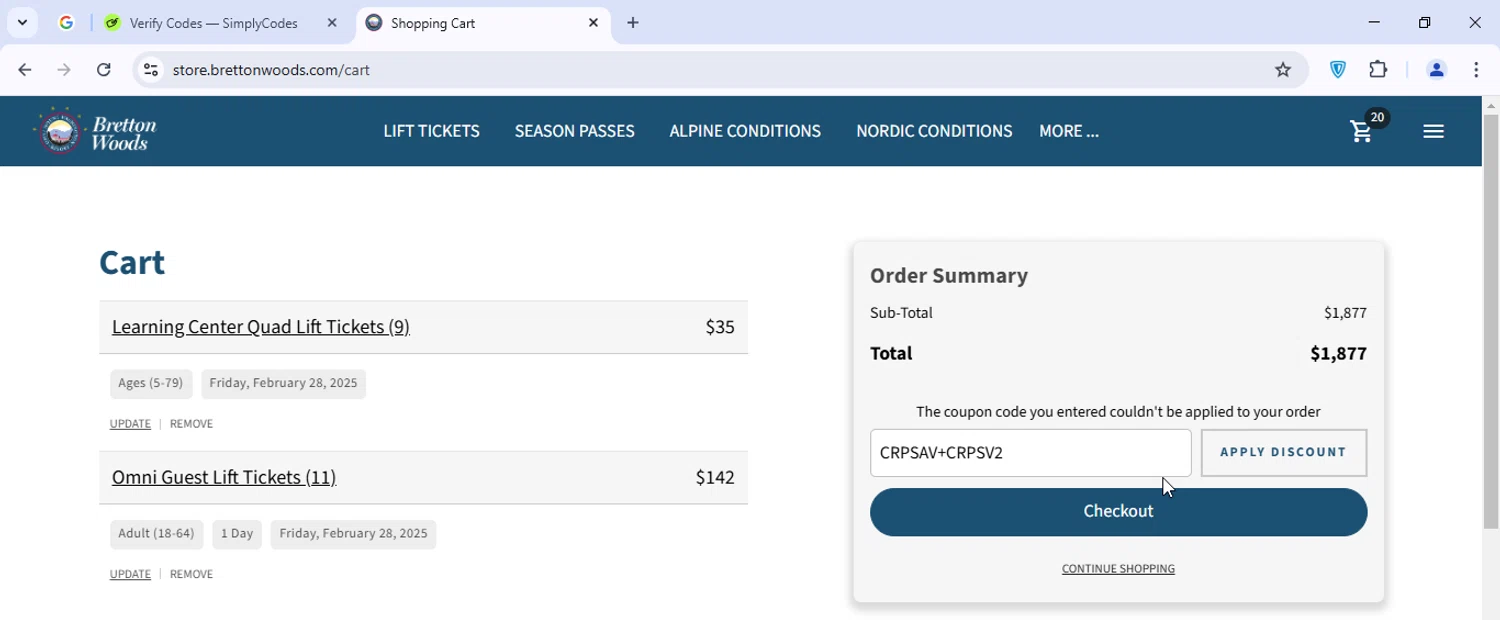Click the Ages (5-79) tag
The image size is (1500, 620).
(151, 384)
